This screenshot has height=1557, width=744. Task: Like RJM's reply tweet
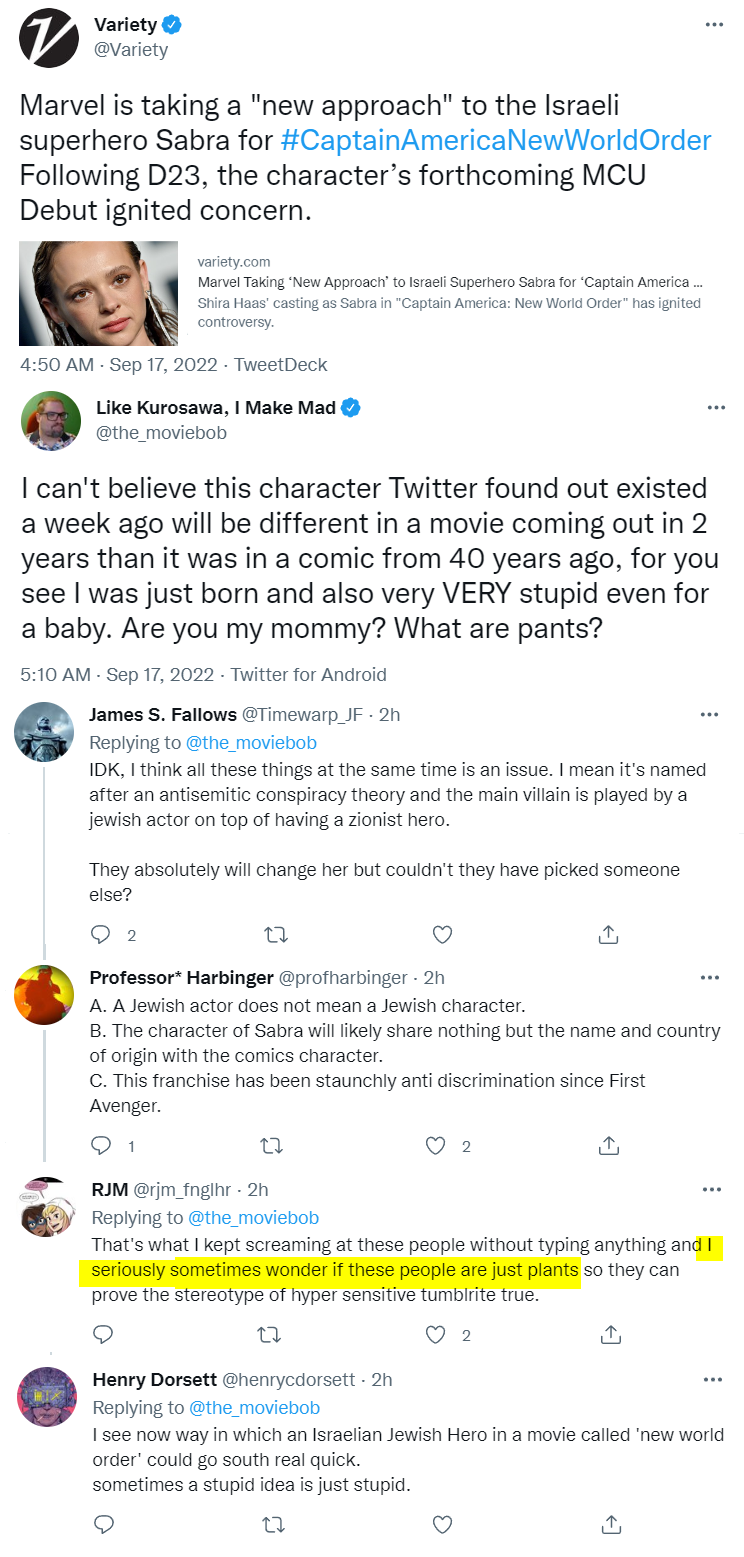435,1335
